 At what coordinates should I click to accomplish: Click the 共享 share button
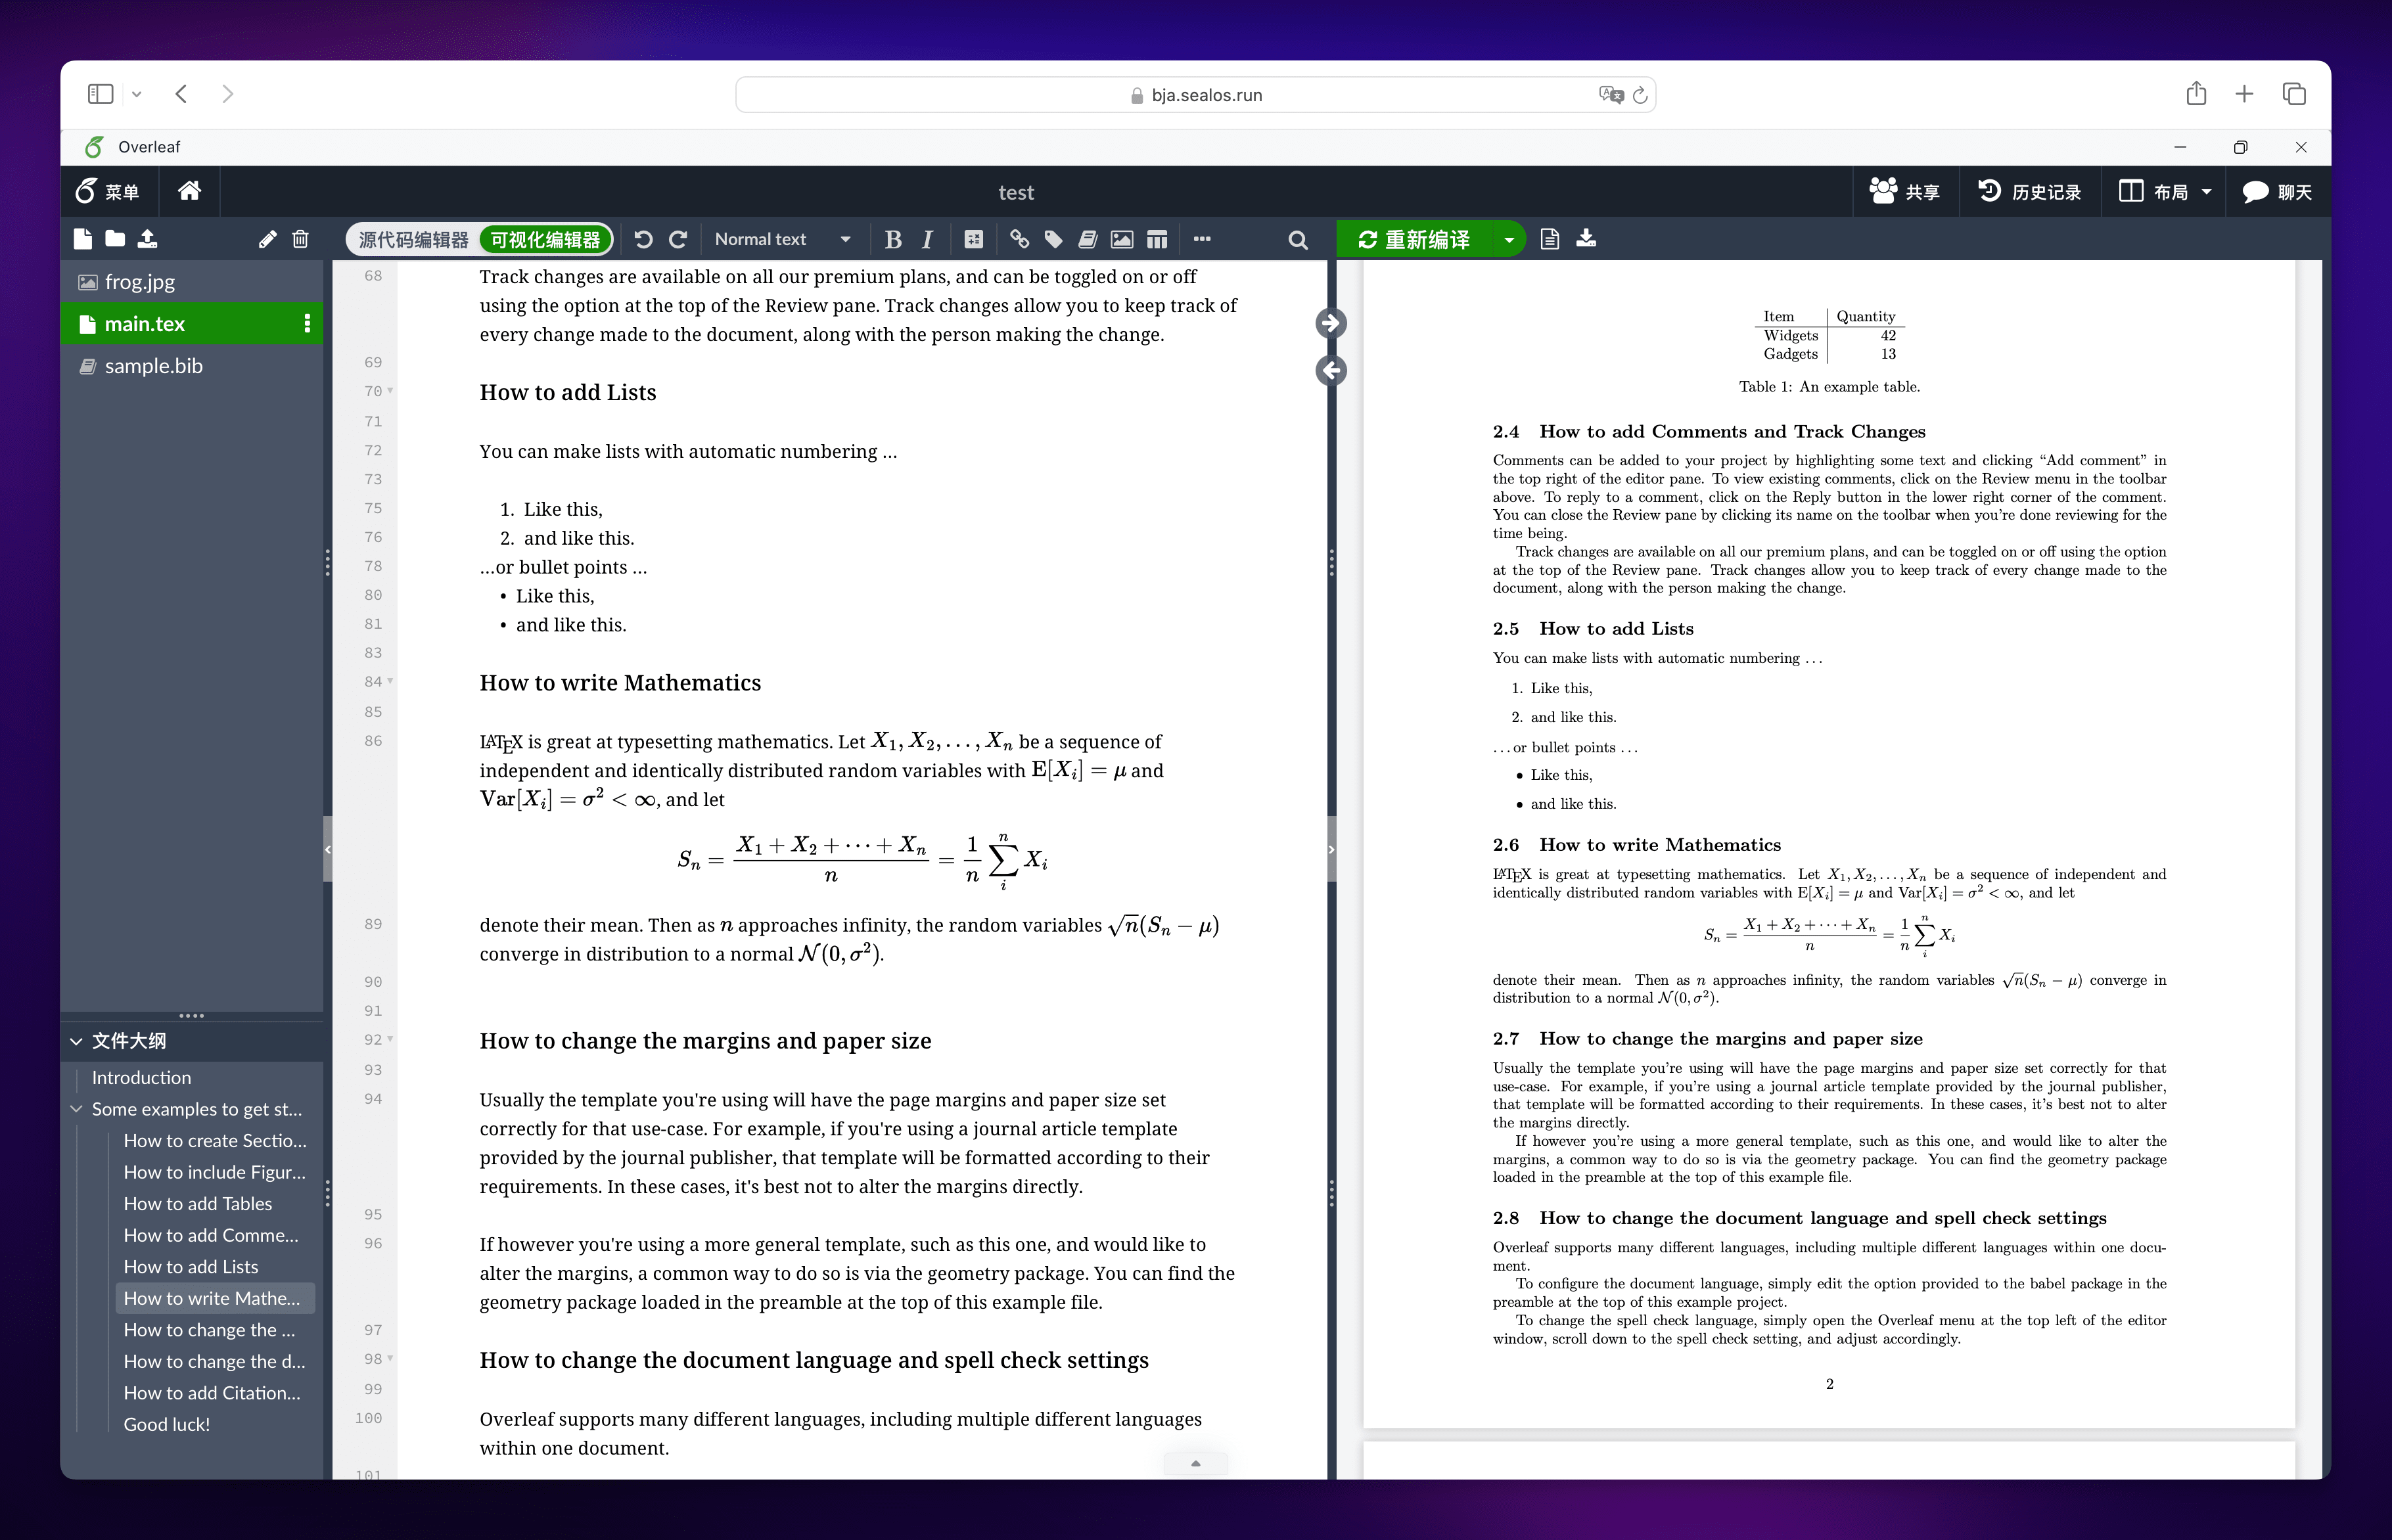tap(1905, 191)
